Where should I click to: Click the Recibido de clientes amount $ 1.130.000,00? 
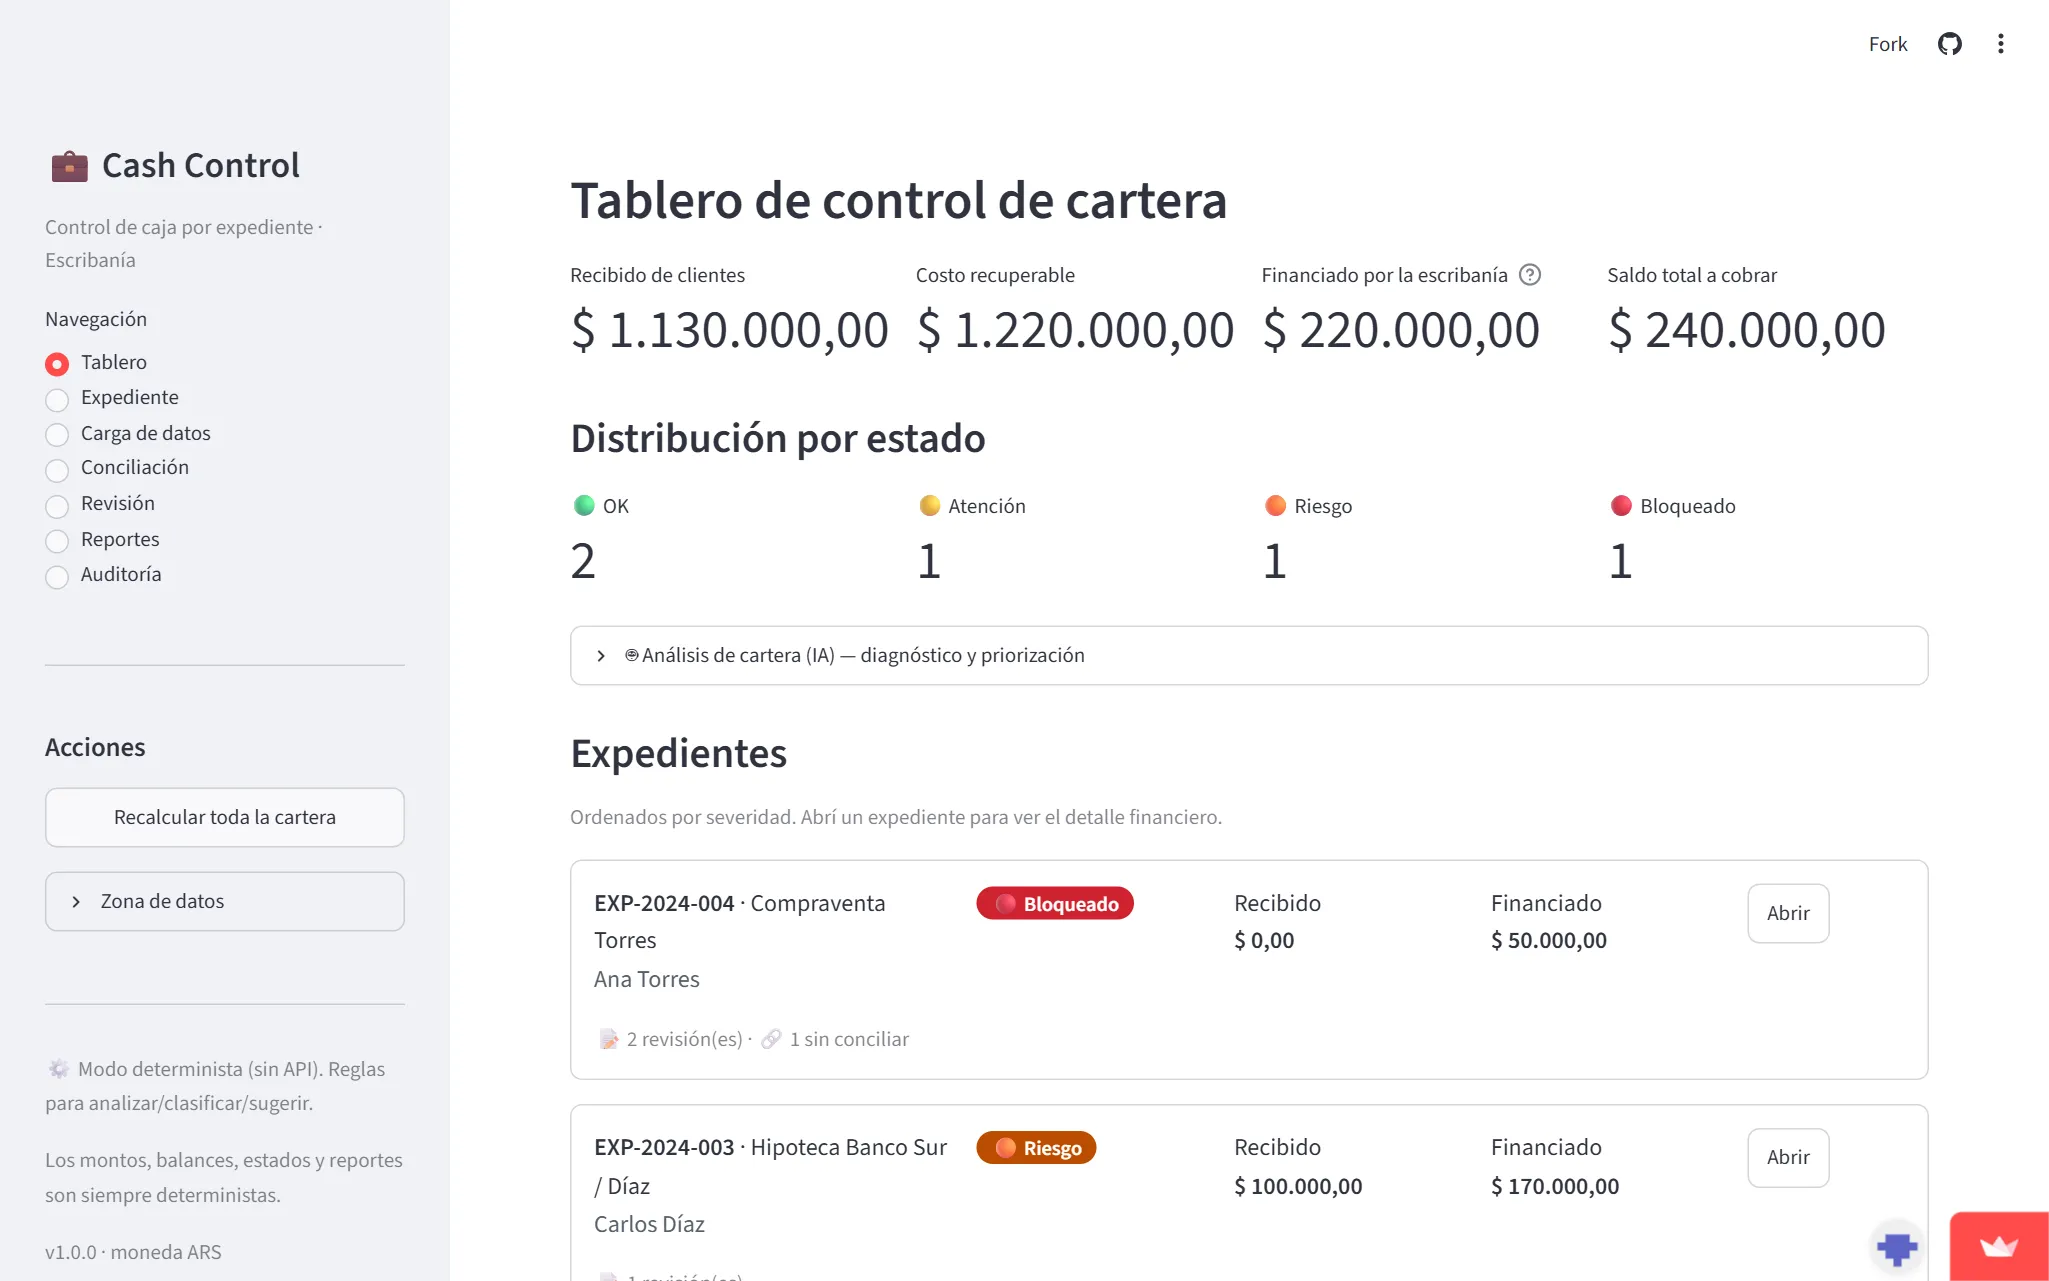click(x=729, y=330)
